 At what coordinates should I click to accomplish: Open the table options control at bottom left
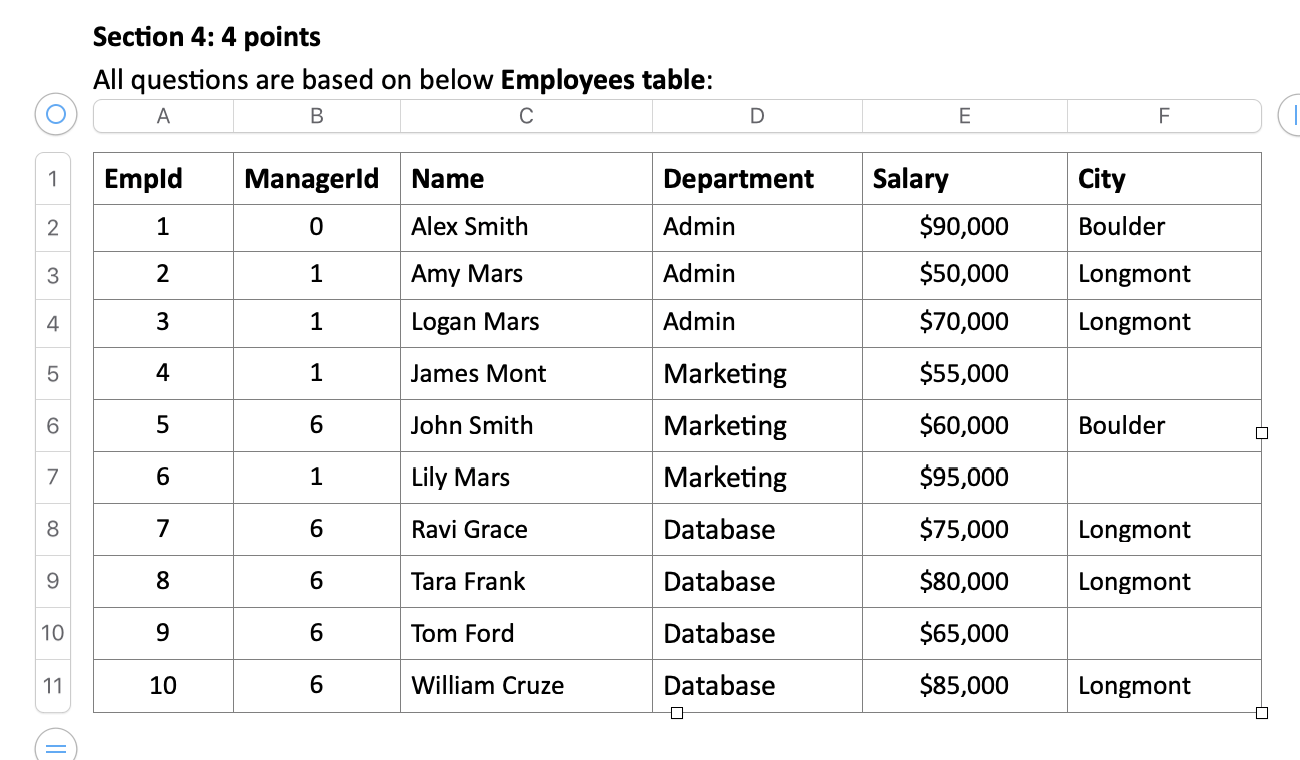[57, 748]
